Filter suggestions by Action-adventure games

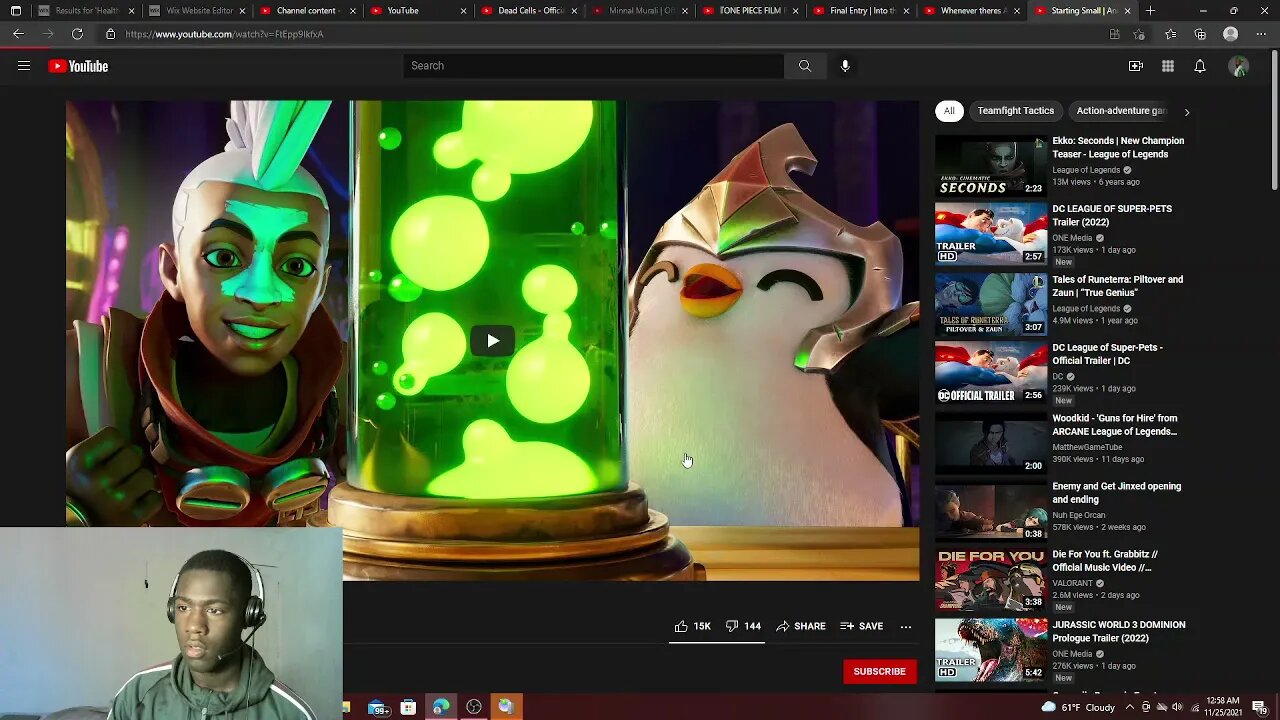click(1121, 111)
